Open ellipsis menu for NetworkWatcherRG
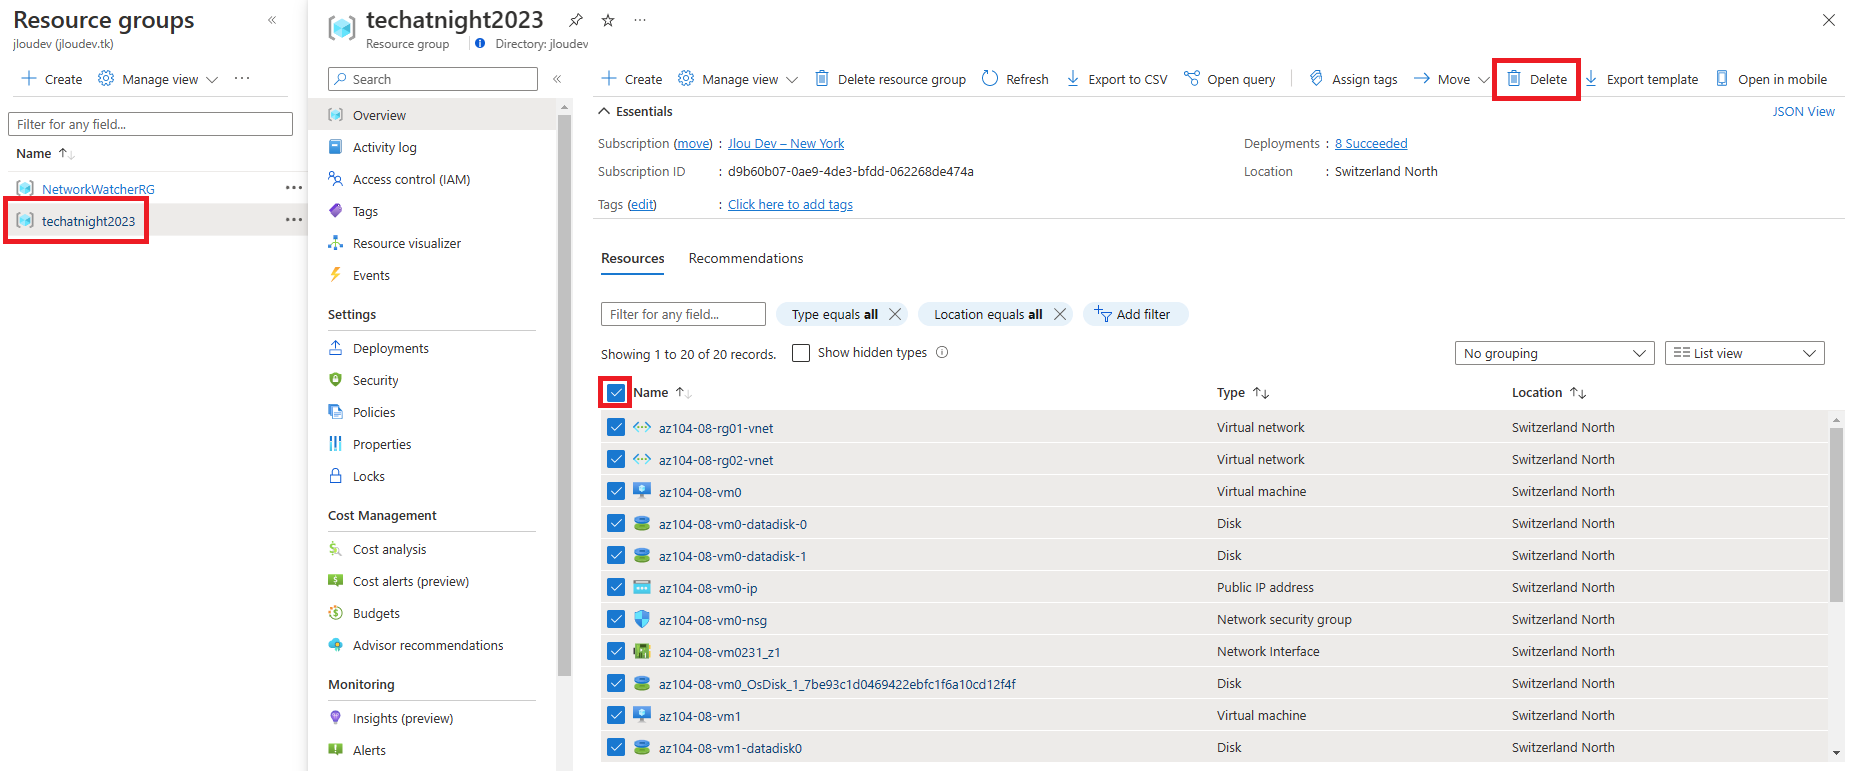Screen dimensions: 1859x771 click(293, 188)
